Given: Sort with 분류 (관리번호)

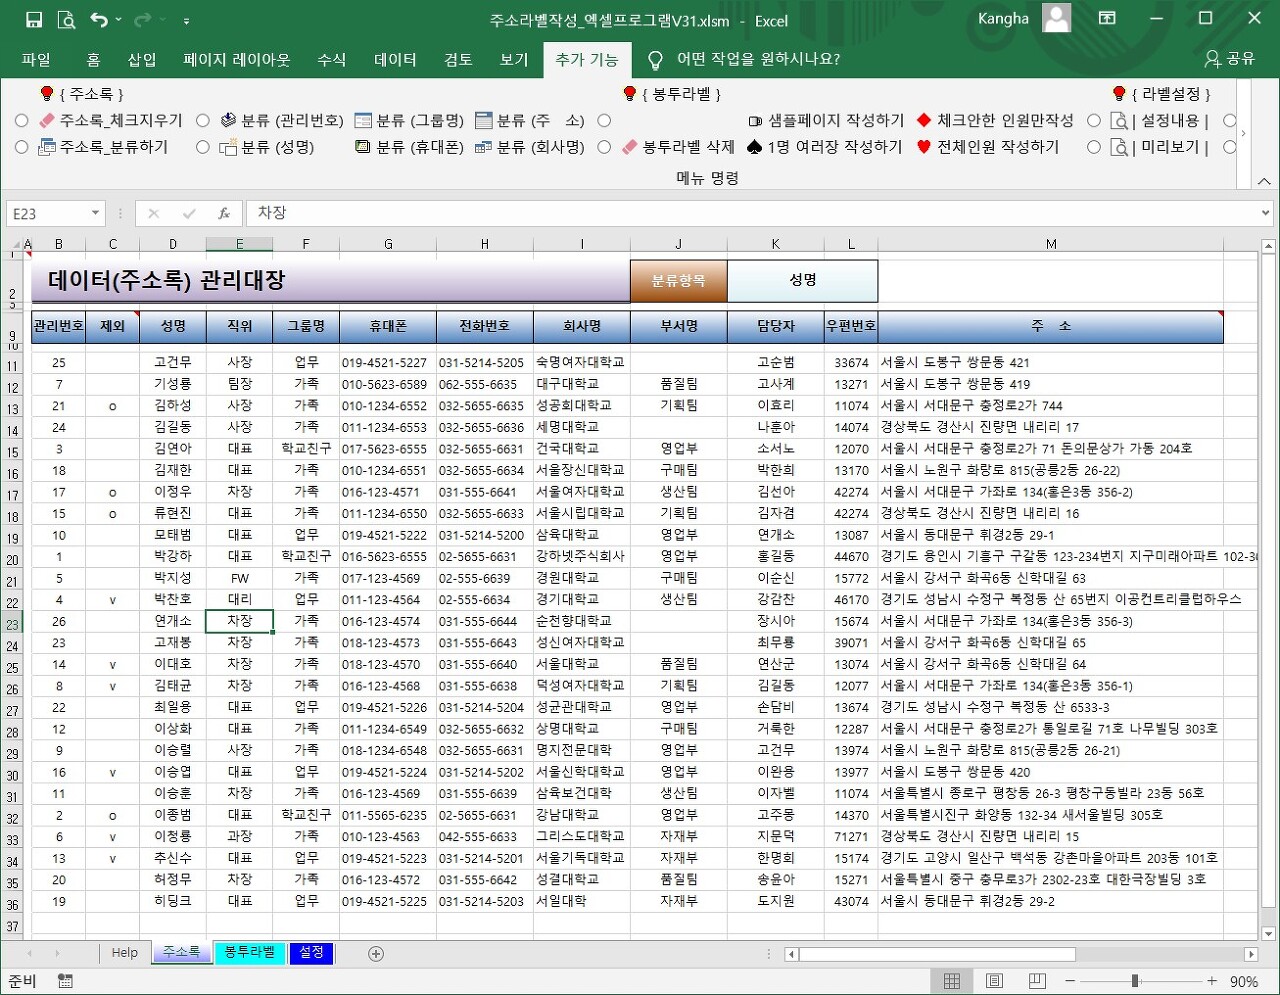Looking at the screenshot, I should tap(281, 120).
